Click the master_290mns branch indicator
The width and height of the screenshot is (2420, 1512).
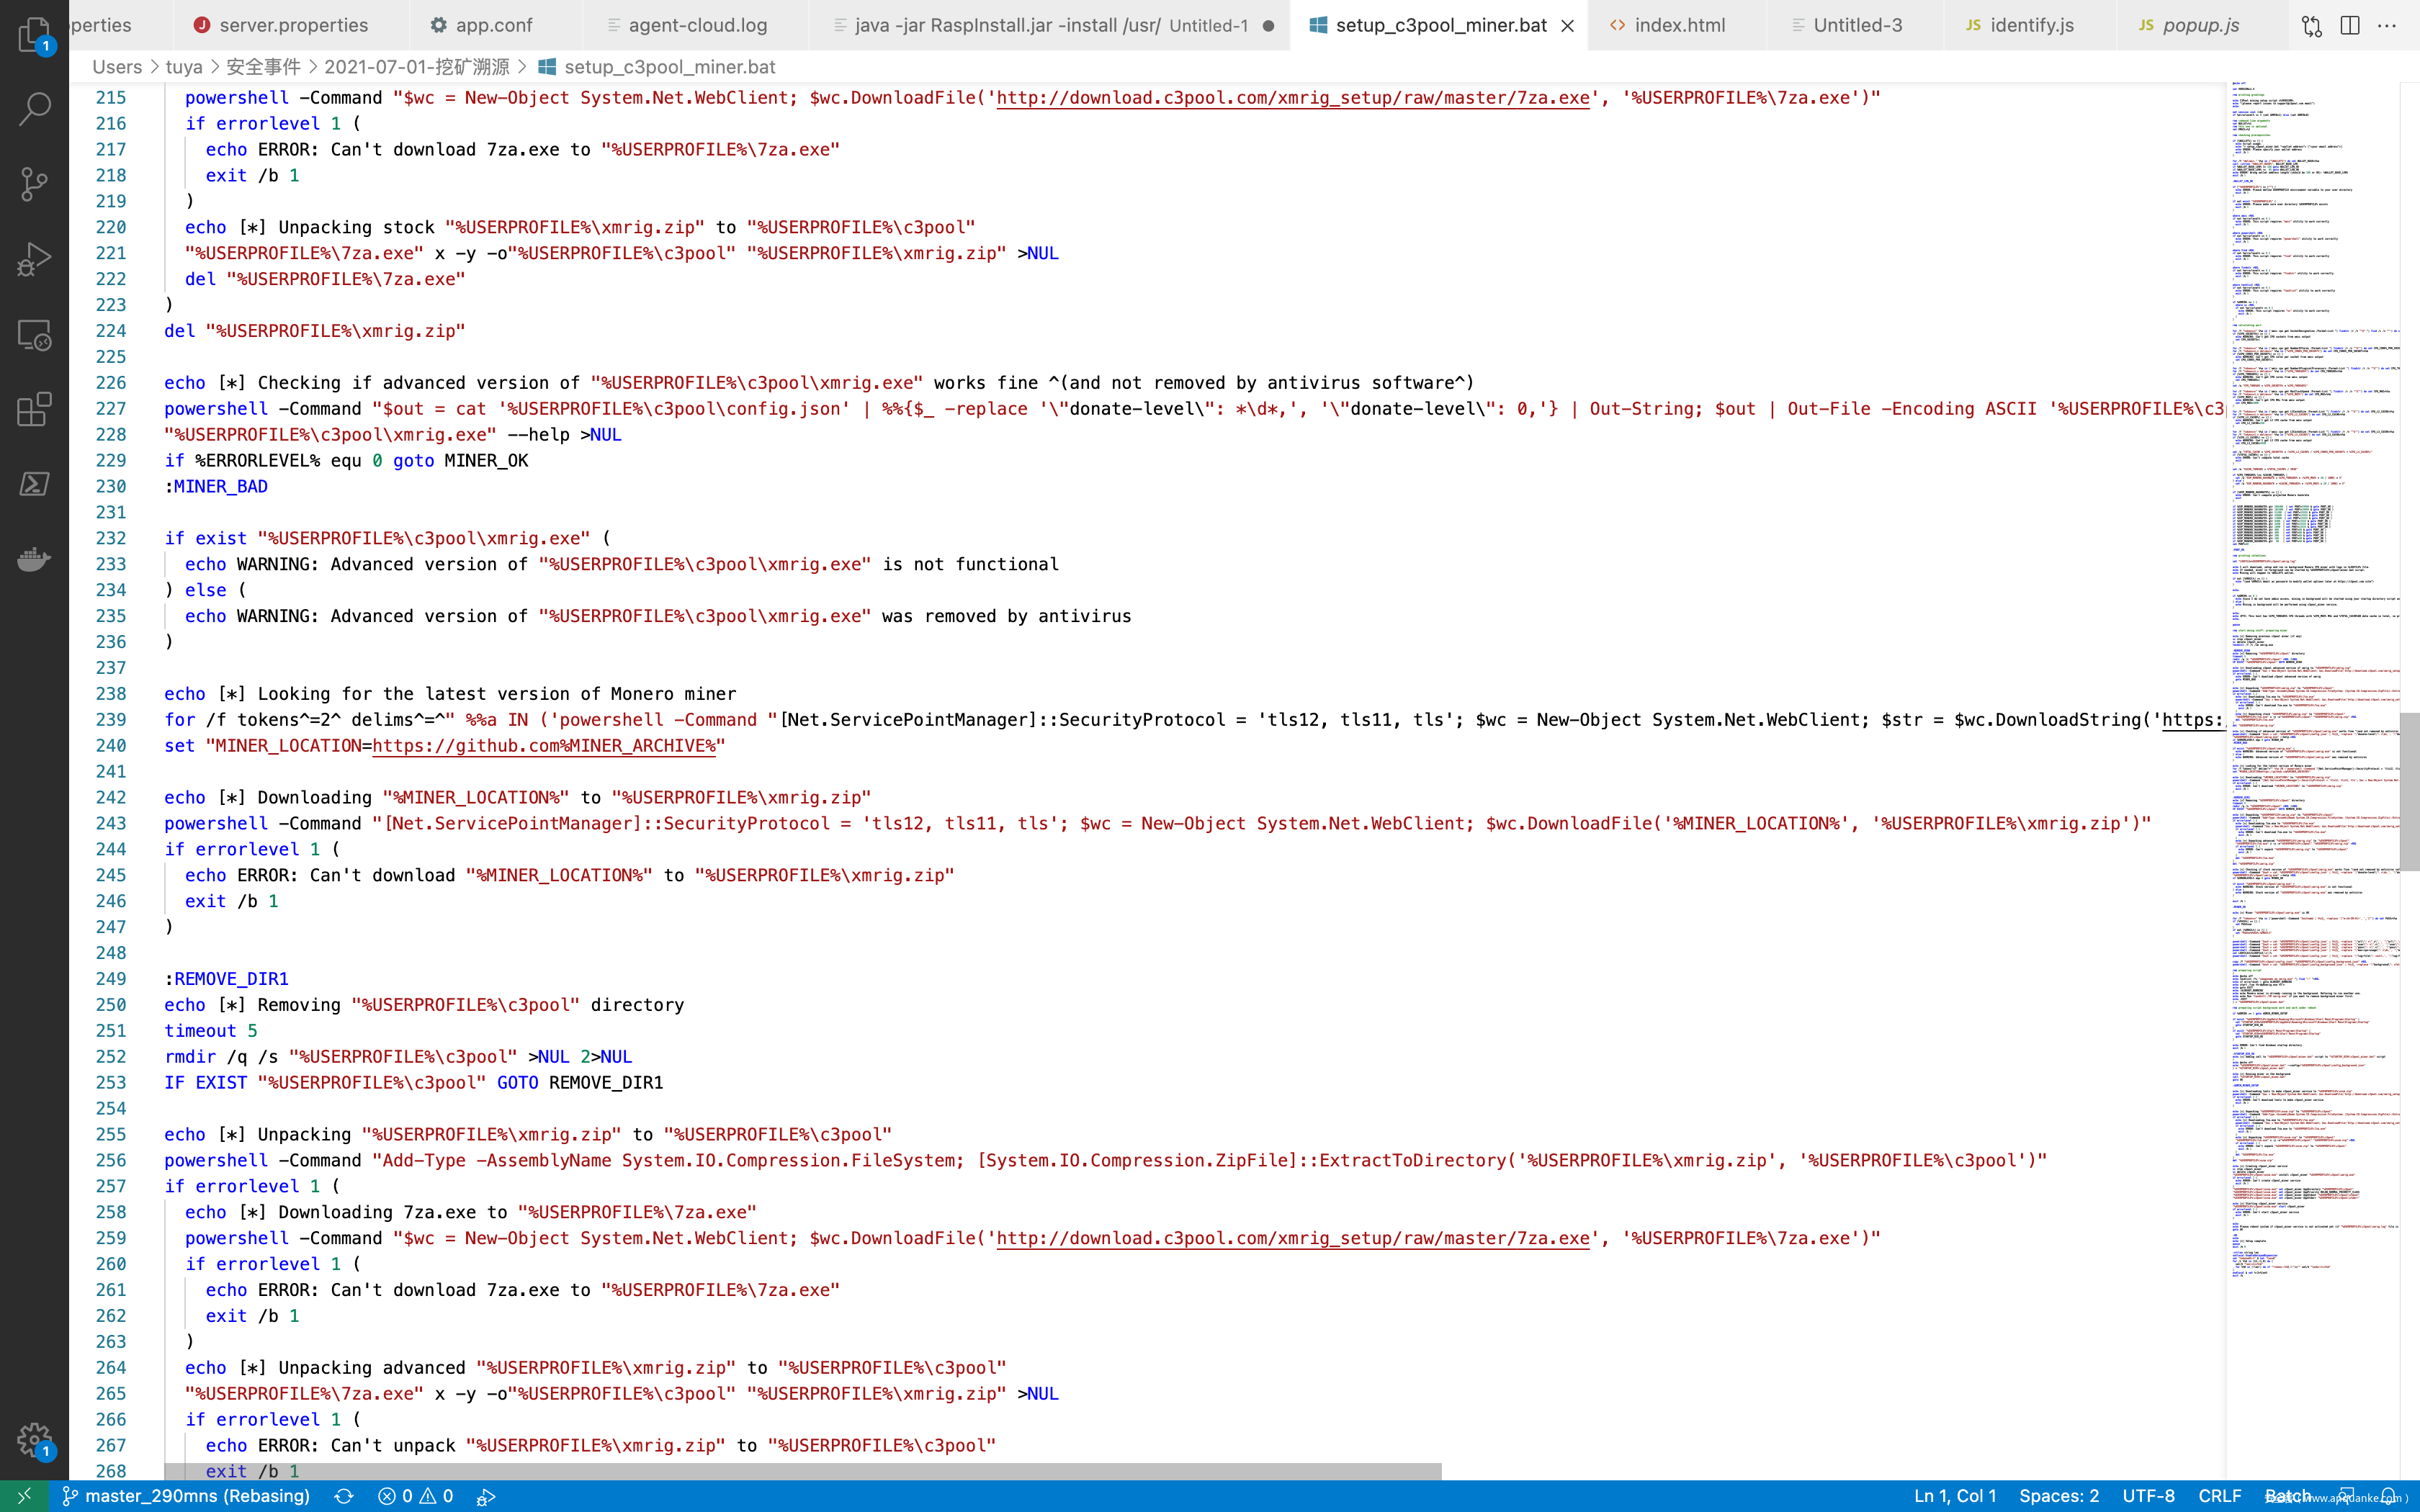186,1496
